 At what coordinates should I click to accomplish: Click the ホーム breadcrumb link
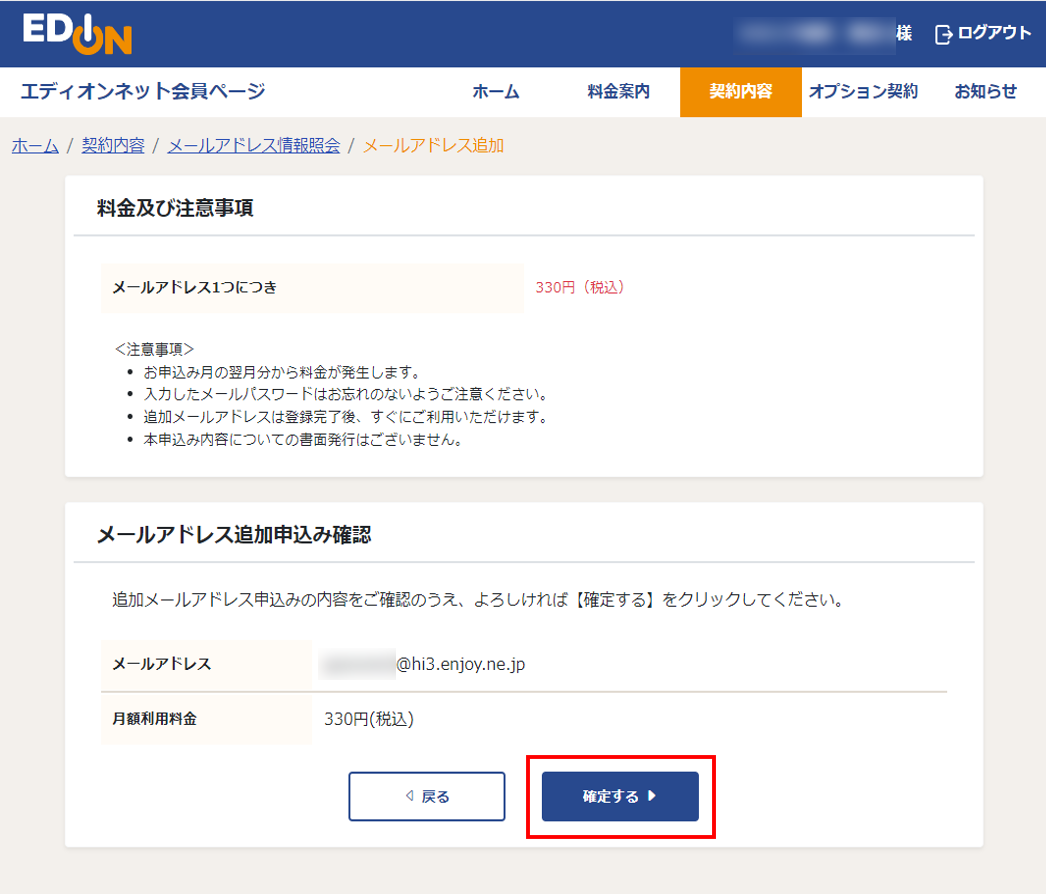click(35, 146)
